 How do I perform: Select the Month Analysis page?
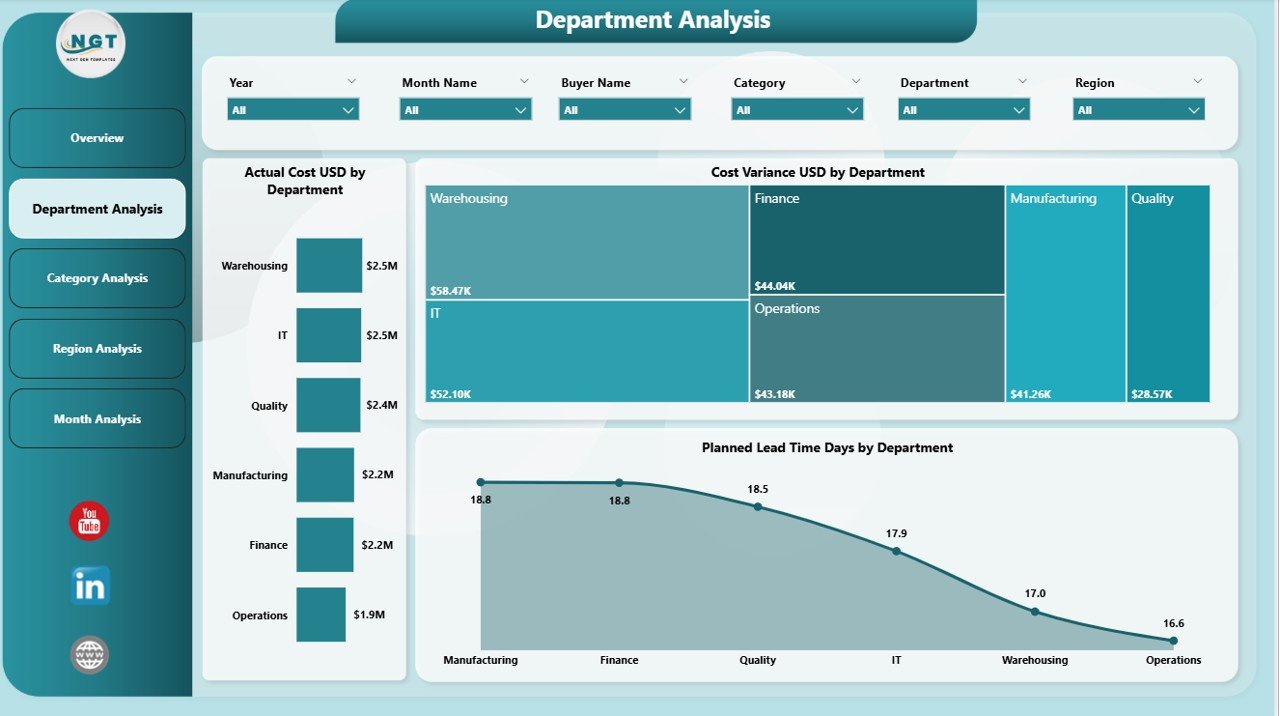pos(96,418)
